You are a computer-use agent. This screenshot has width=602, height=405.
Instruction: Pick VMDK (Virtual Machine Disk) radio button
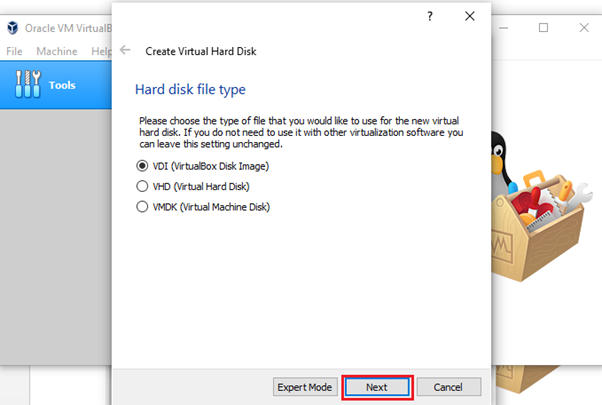(141, 207)
